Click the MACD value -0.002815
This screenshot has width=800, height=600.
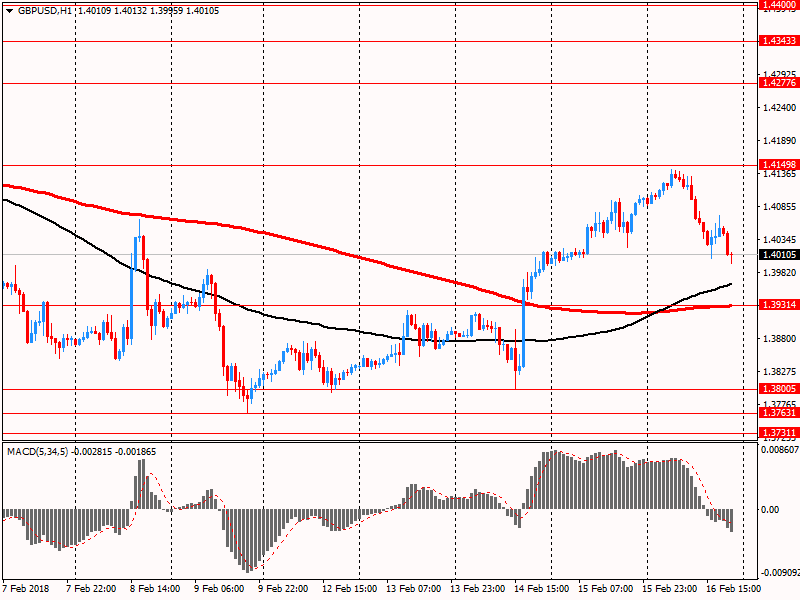tap(92, 452)
